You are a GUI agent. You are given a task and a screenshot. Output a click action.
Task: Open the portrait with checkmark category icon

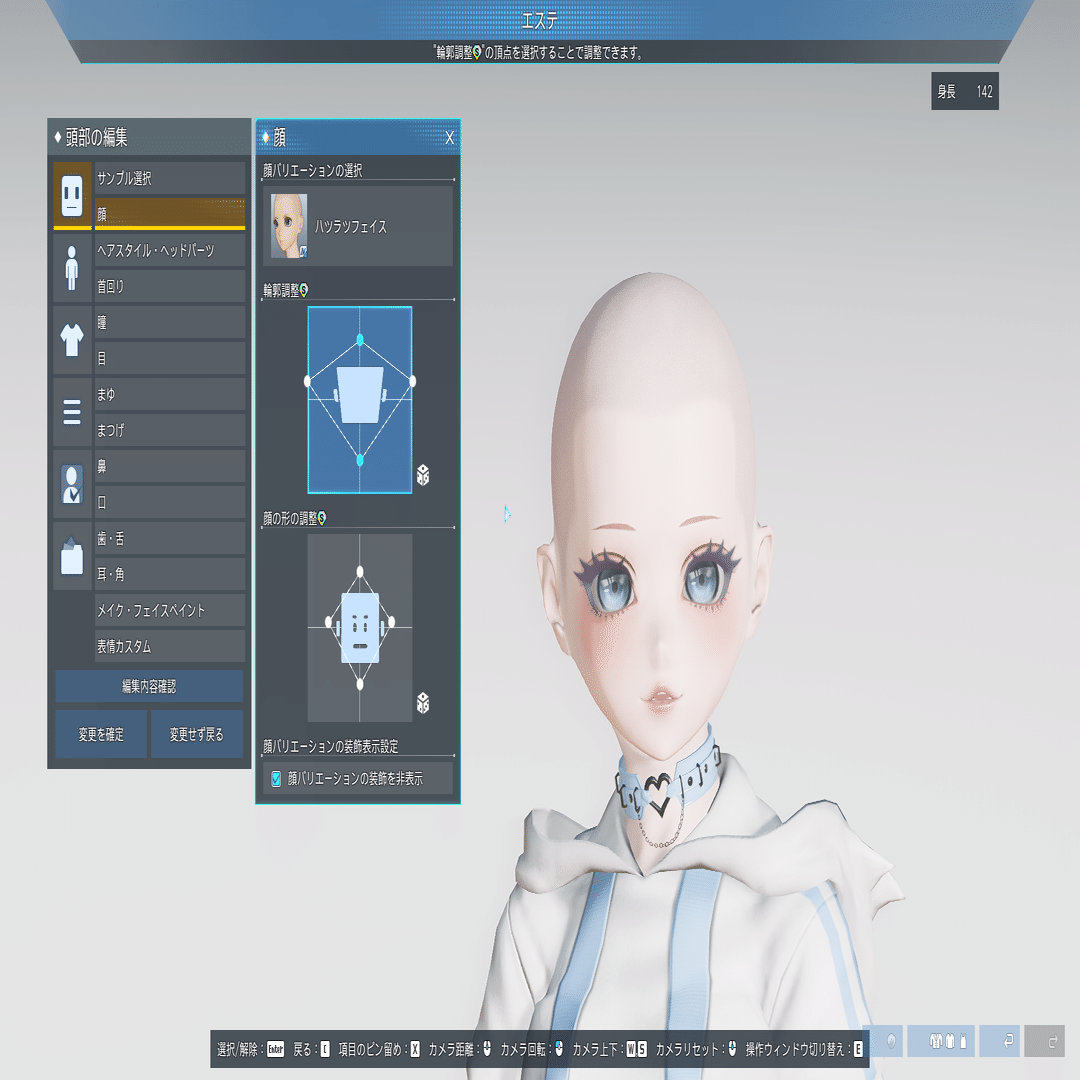[x=72, y=484]
